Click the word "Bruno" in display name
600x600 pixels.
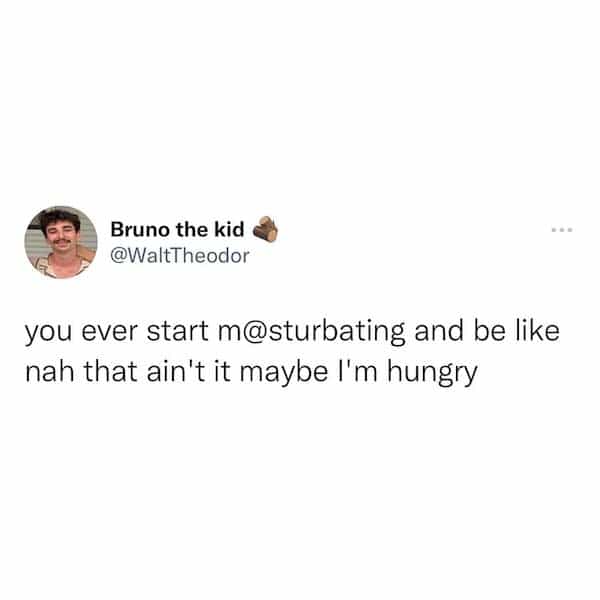pyautogui.click(x=140, y=229)
